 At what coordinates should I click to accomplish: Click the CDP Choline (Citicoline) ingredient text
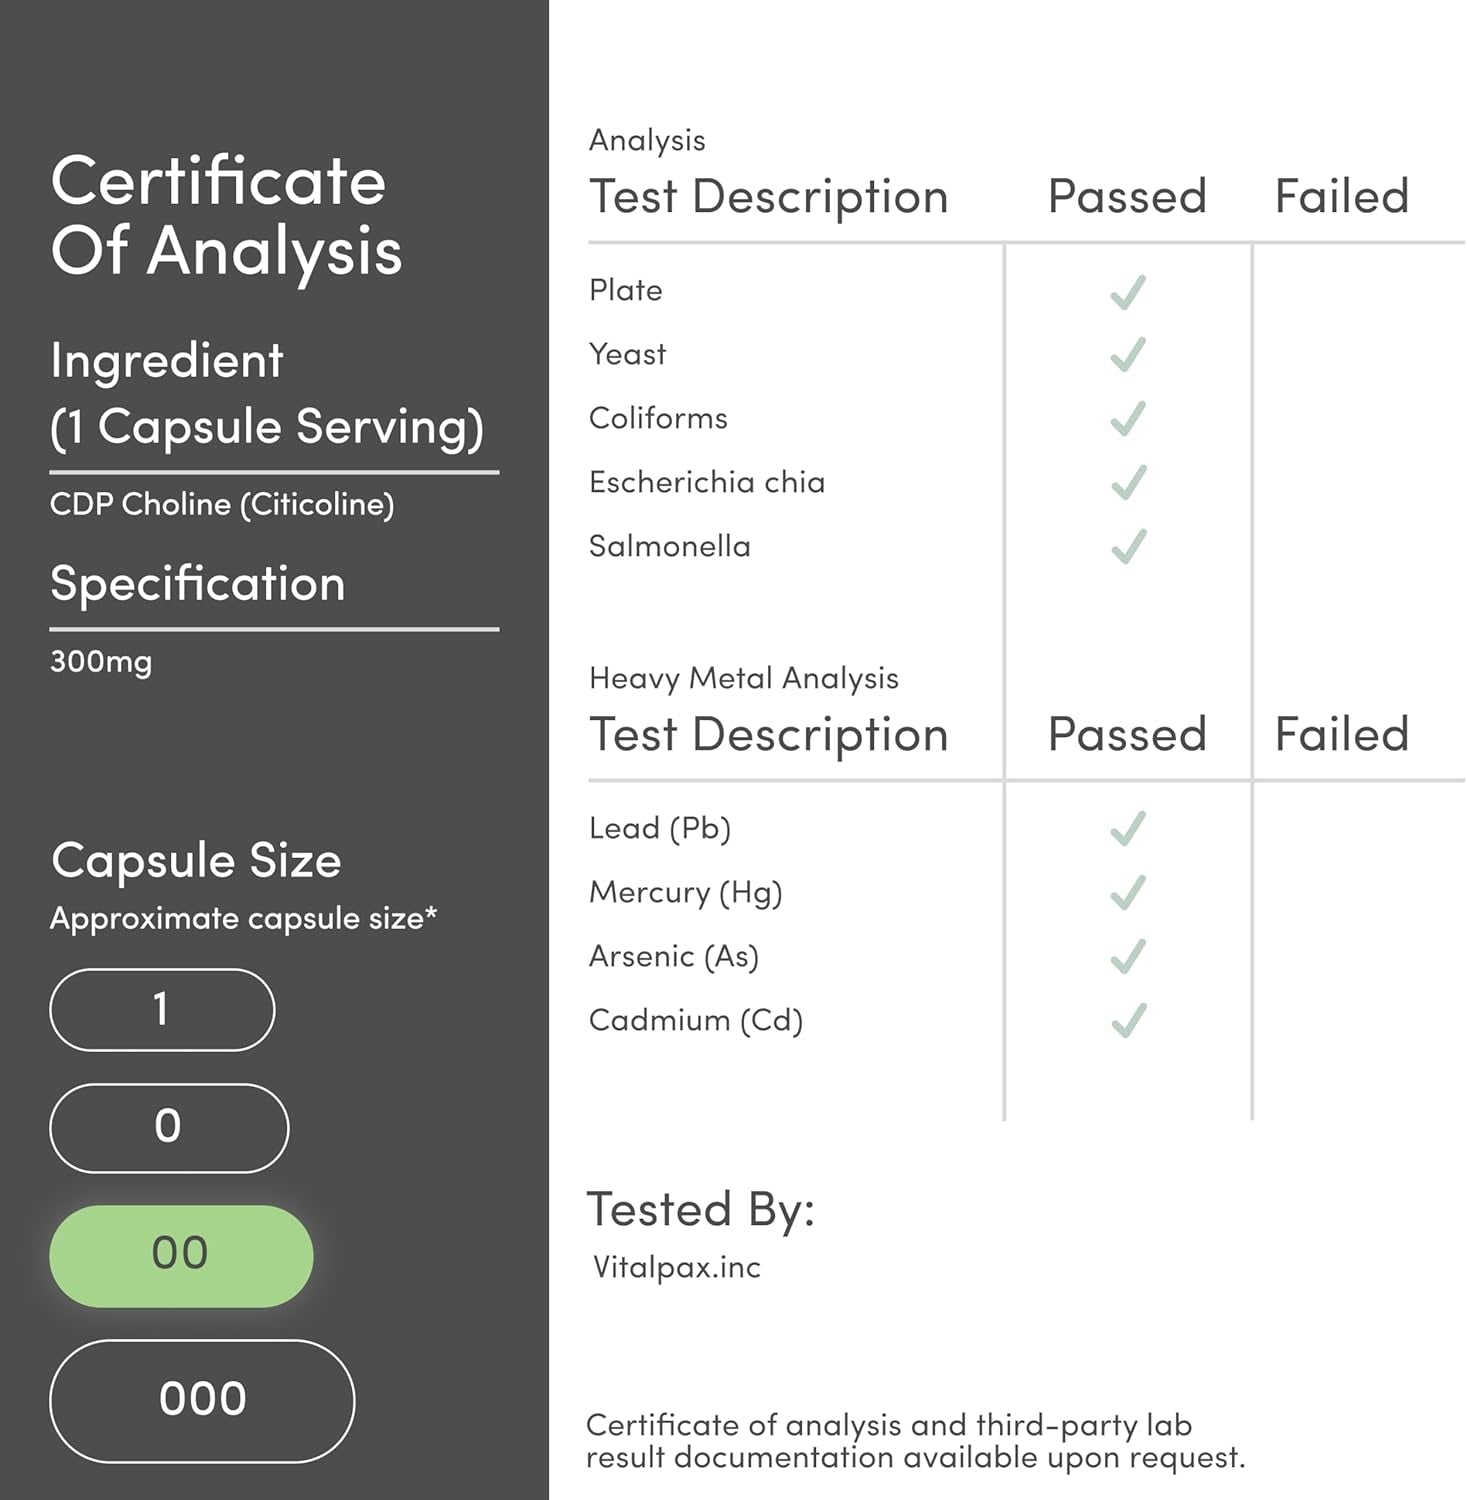tap(222, 504)
